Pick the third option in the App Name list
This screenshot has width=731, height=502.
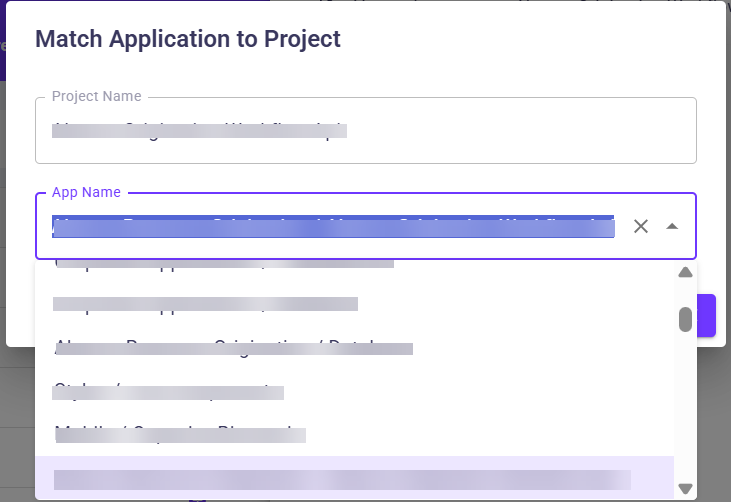click(x=233, y=347)
